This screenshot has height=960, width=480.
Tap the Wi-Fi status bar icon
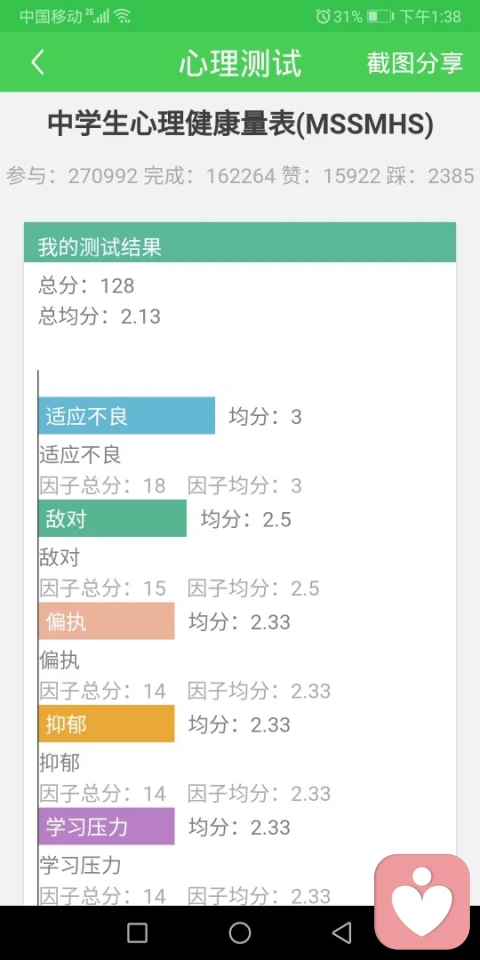tap(122, 17)
